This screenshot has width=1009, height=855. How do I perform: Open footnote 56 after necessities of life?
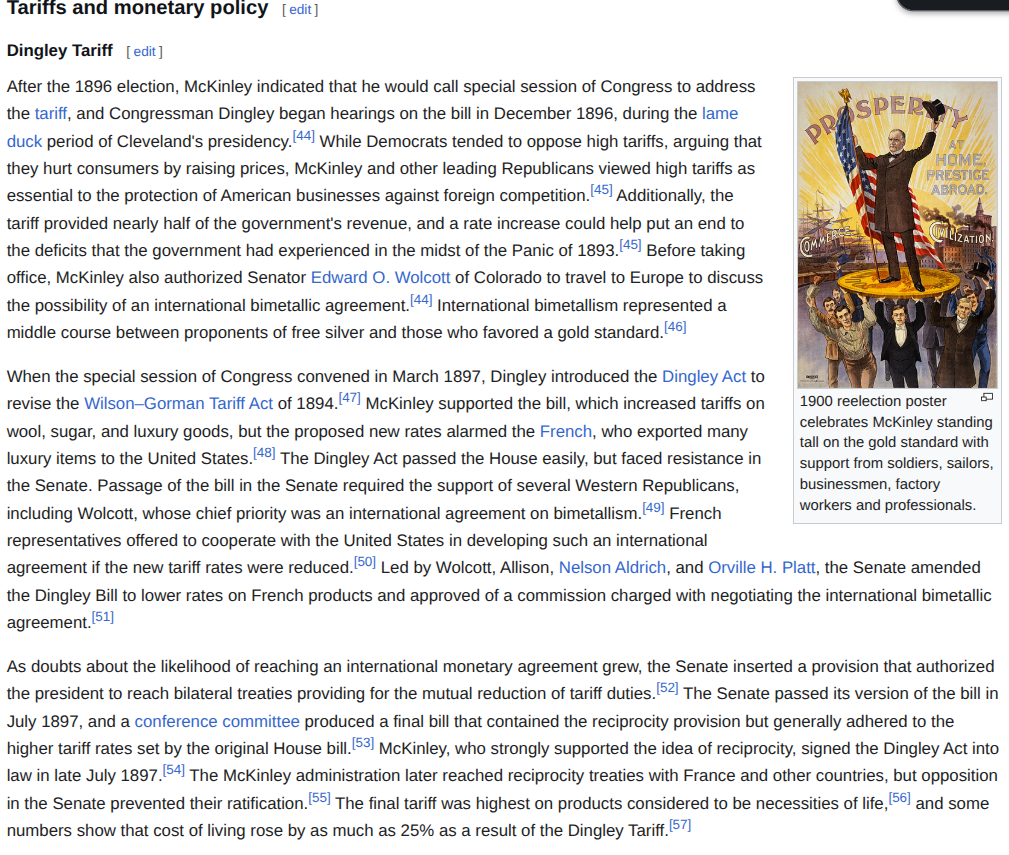[900, 798]
